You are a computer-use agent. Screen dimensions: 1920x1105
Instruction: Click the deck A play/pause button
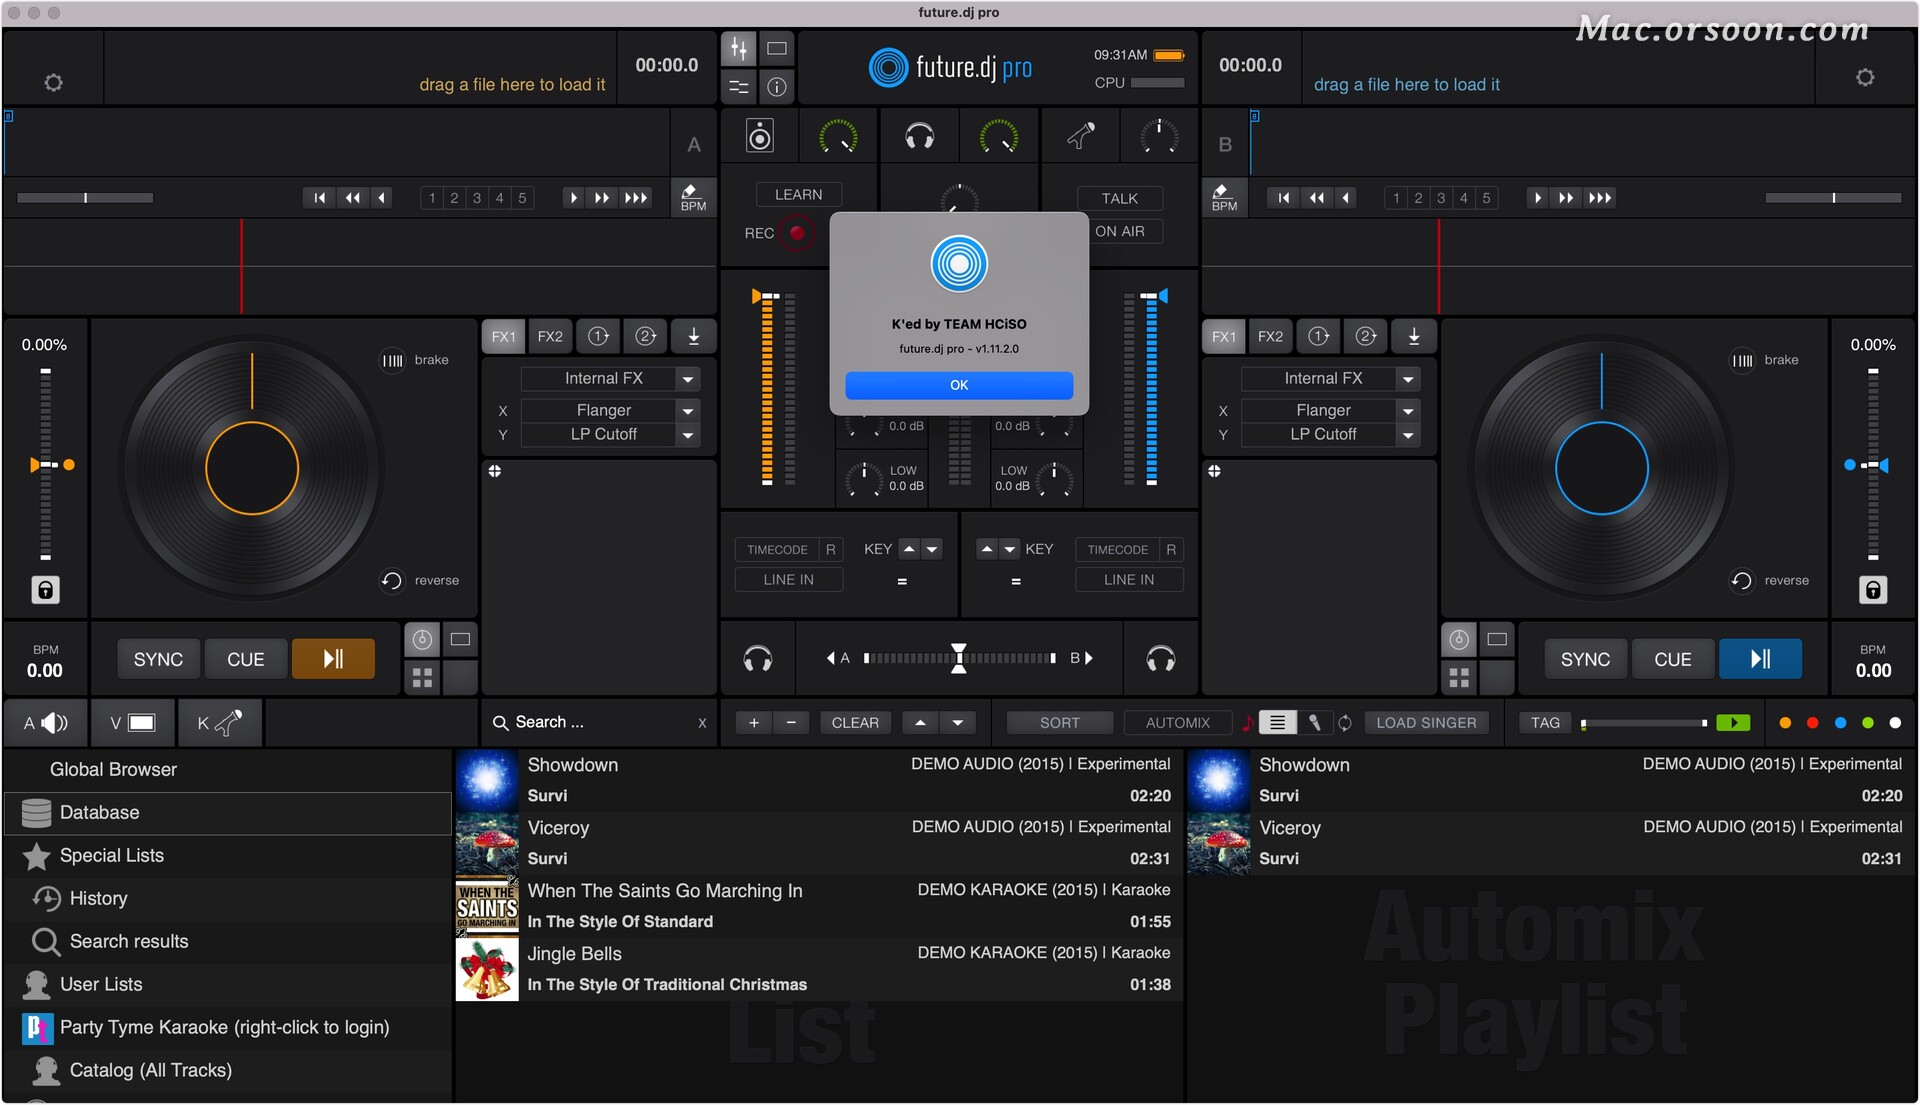pyautogui.click(x=333, y=659)
